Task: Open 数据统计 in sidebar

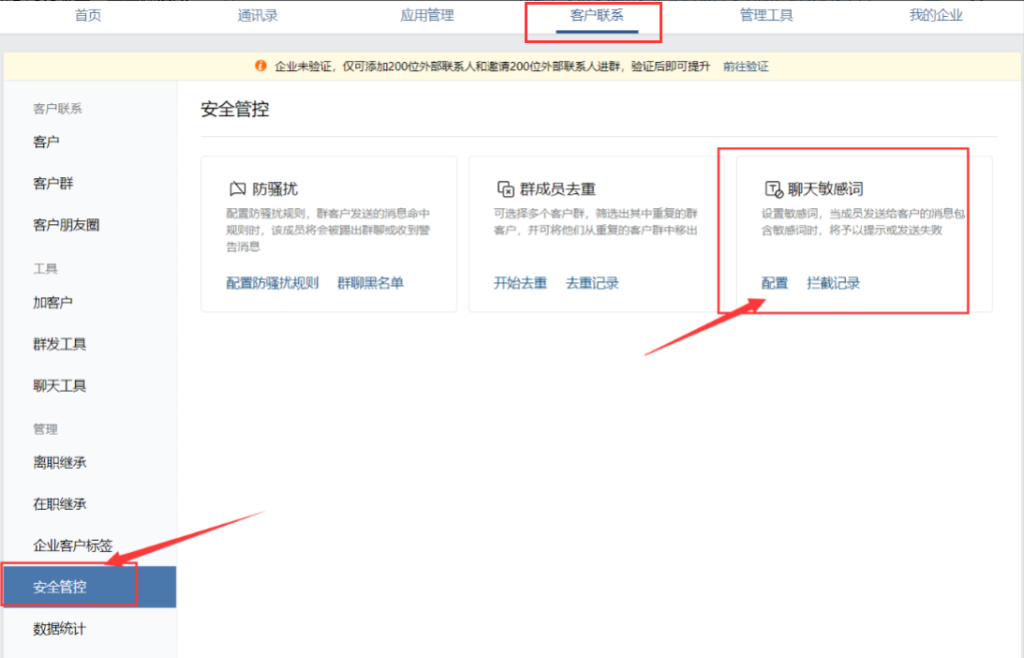Action: click(x=60, y=629)
